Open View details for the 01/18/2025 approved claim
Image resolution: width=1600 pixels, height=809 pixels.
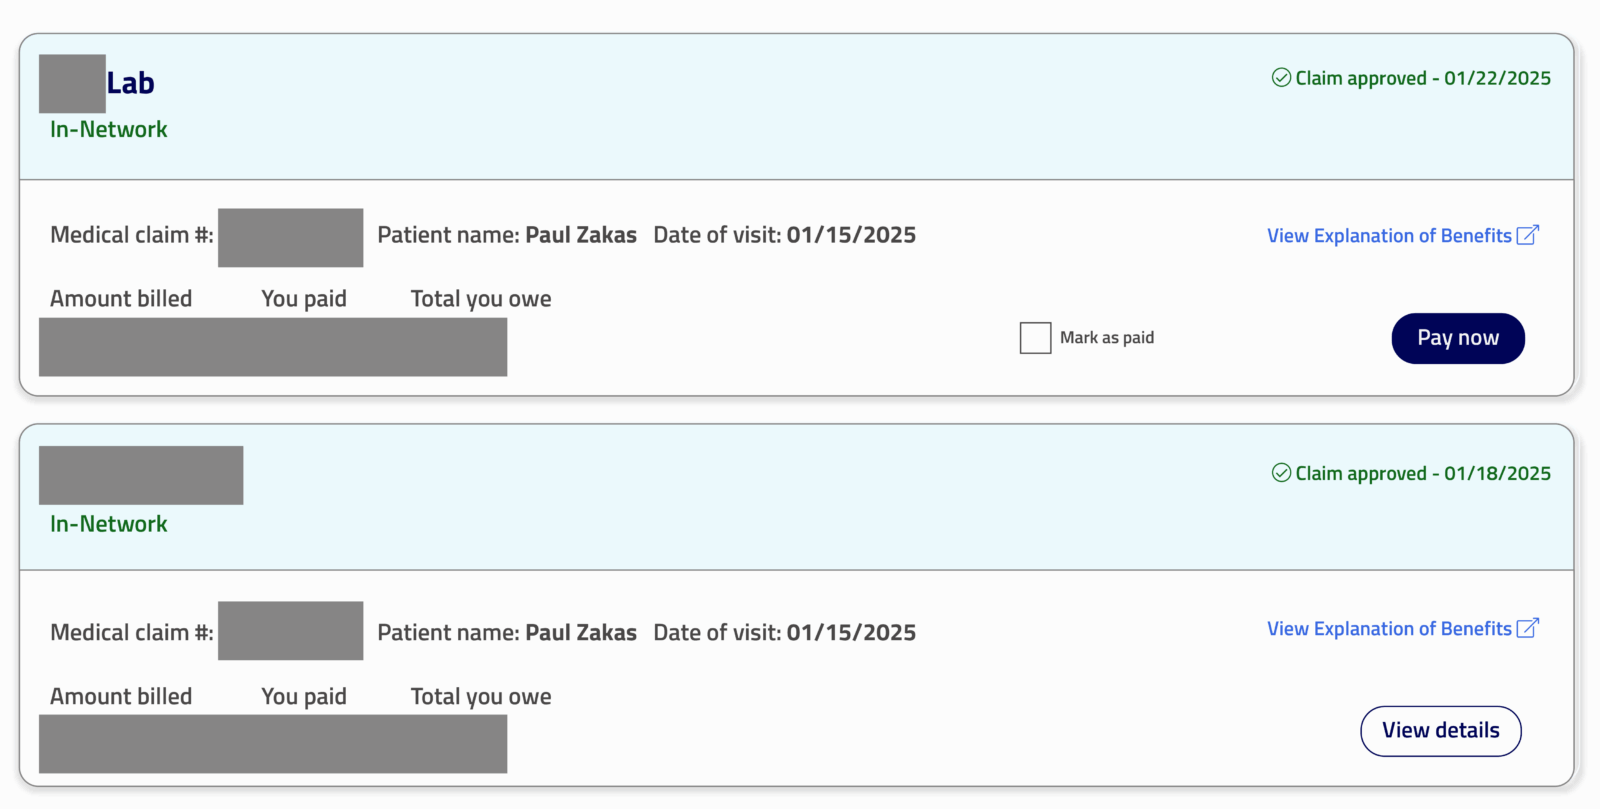[x=1440, y=731]
